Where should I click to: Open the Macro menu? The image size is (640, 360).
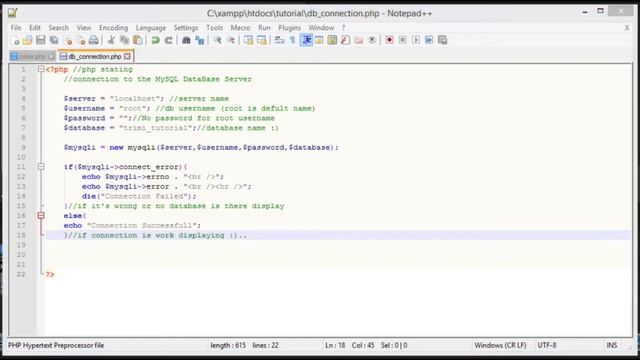click(240, 28)
